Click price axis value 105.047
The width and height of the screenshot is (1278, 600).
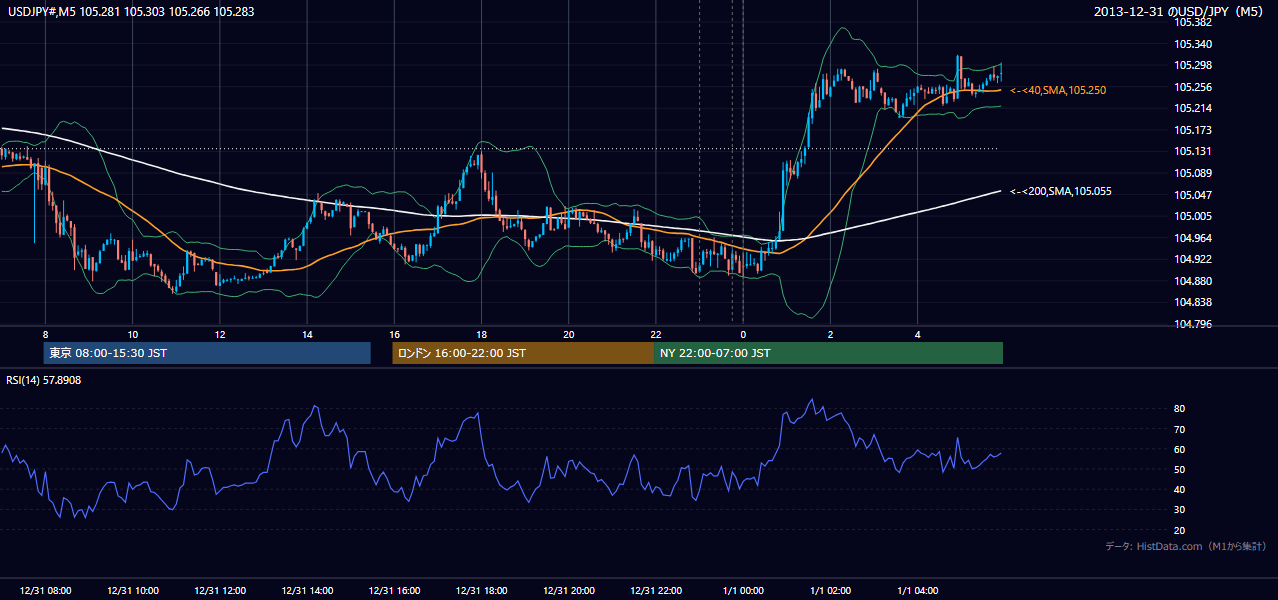tap(1193, 194)
